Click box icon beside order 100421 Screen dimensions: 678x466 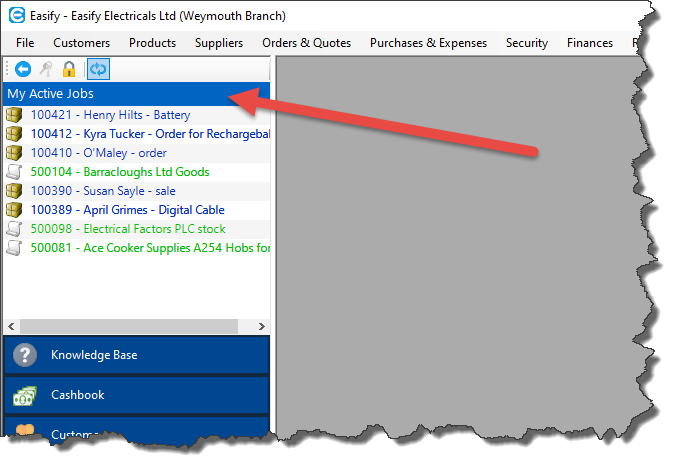14,115
